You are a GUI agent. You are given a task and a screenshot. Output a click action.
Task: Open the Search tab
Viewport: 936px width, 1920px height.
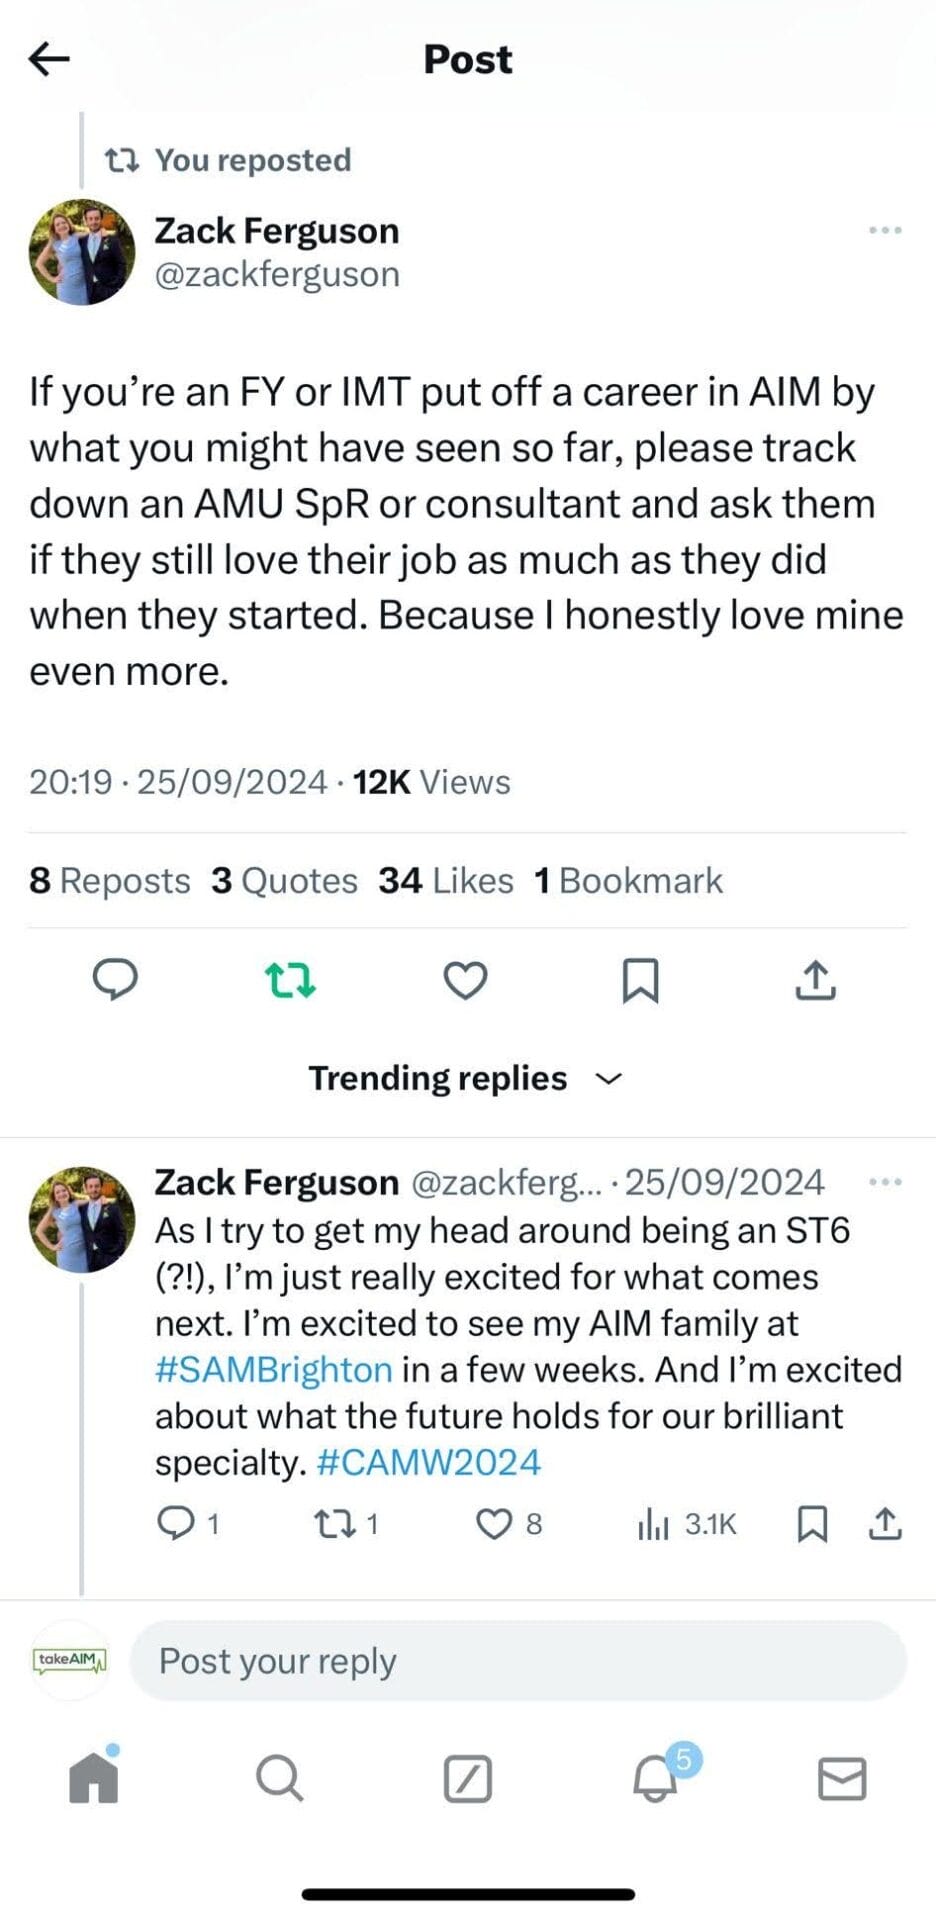(x=279, y=1779)
